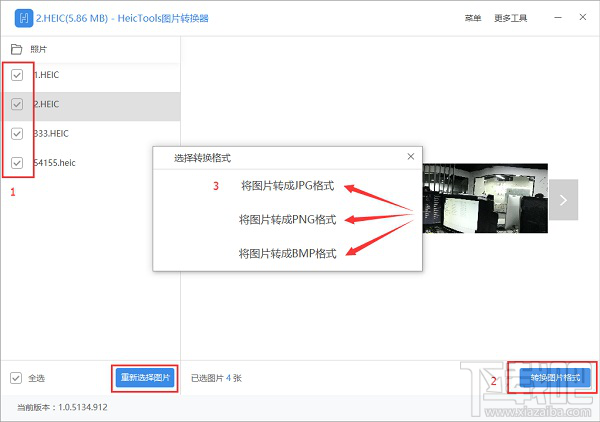Uncheck the 54155.heic checkbox
Image resolution: width=600 pixels, height=422 pixels.
[17, 163]
